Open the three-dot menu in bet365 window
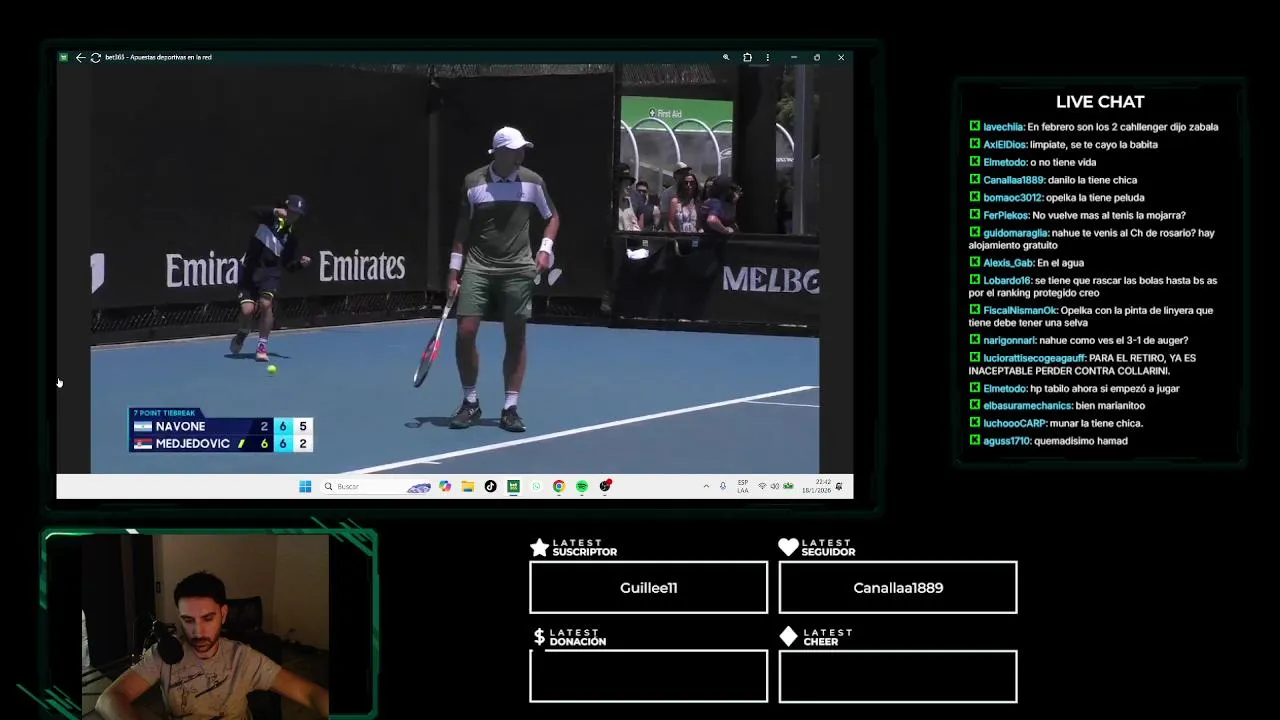 pyautogui.click(x=768, y=57)
